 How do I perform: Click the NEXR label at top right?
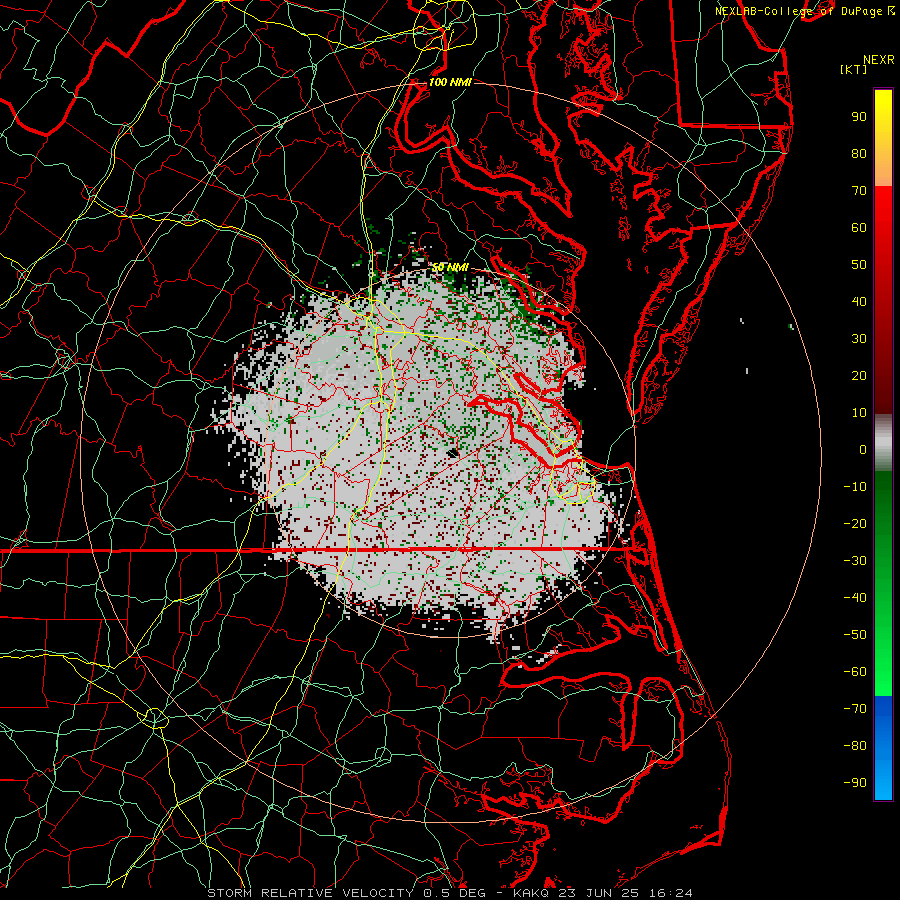point(879,60)
